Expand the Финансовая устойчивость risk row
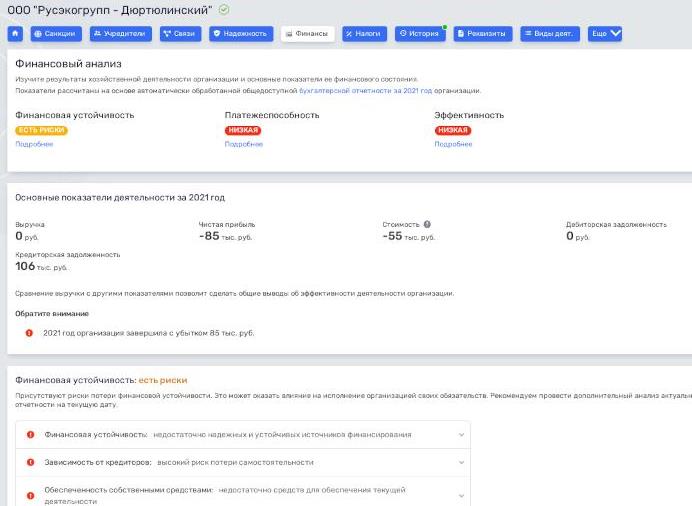Screen dimensions: 692x506 coord(243,435)
